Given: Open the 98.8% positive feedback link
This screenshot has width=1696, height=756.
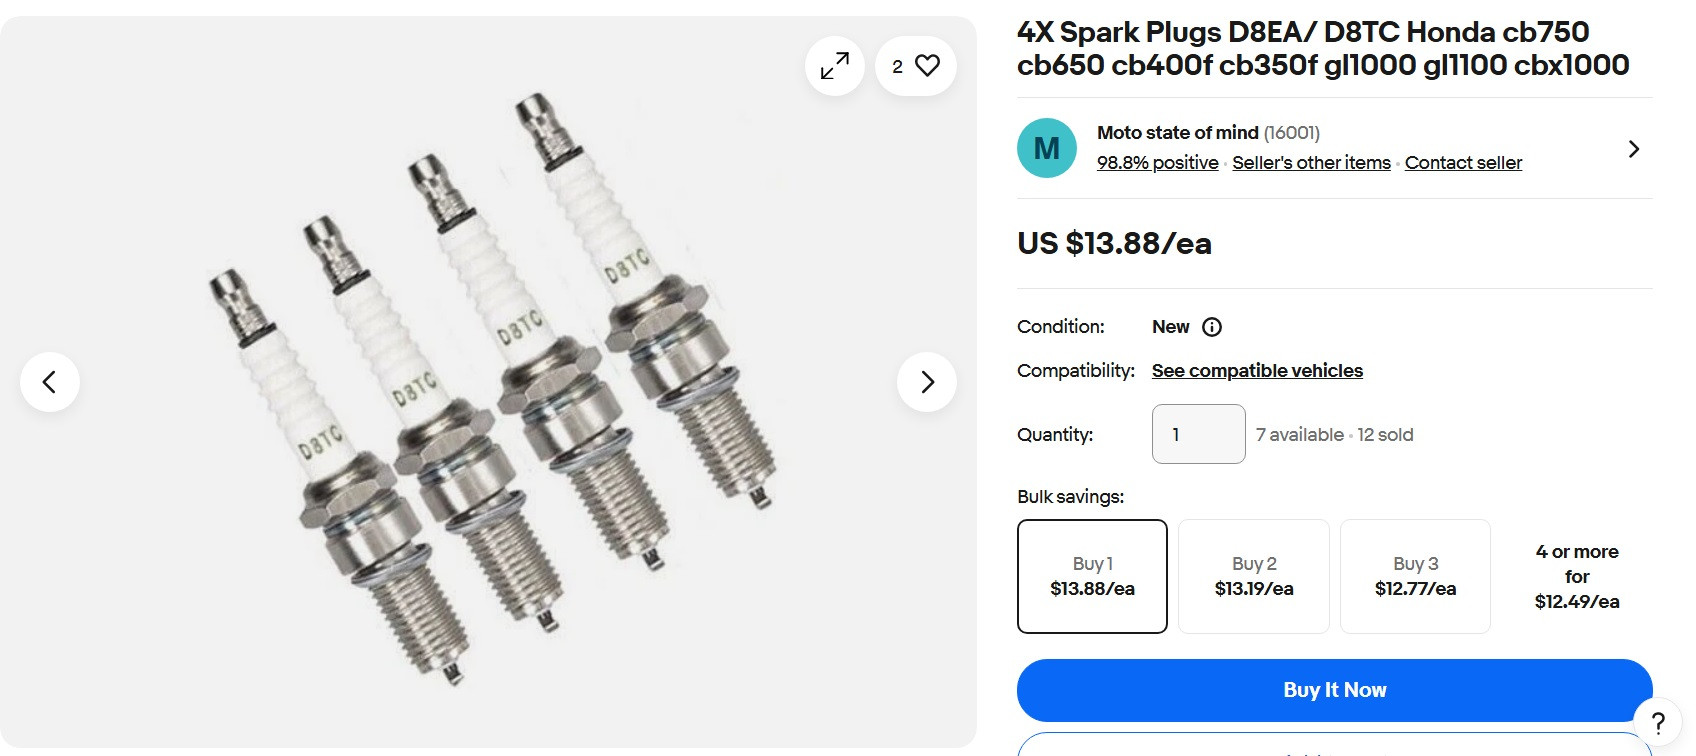Looking at the screenshot, I should click(x=1157, y=162).
